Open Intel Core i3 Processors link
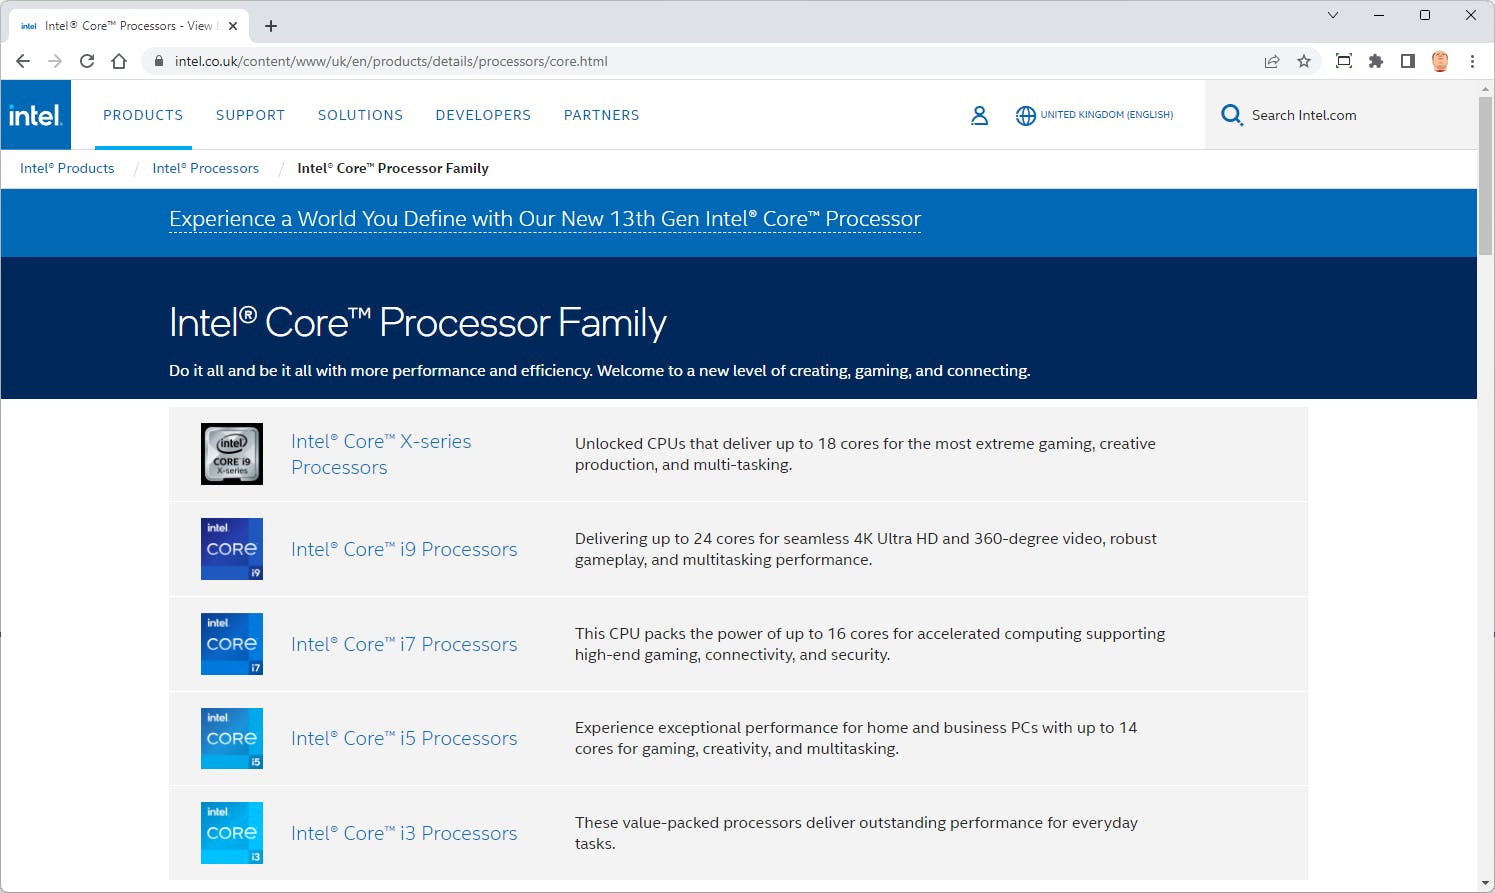 point(404,833)
